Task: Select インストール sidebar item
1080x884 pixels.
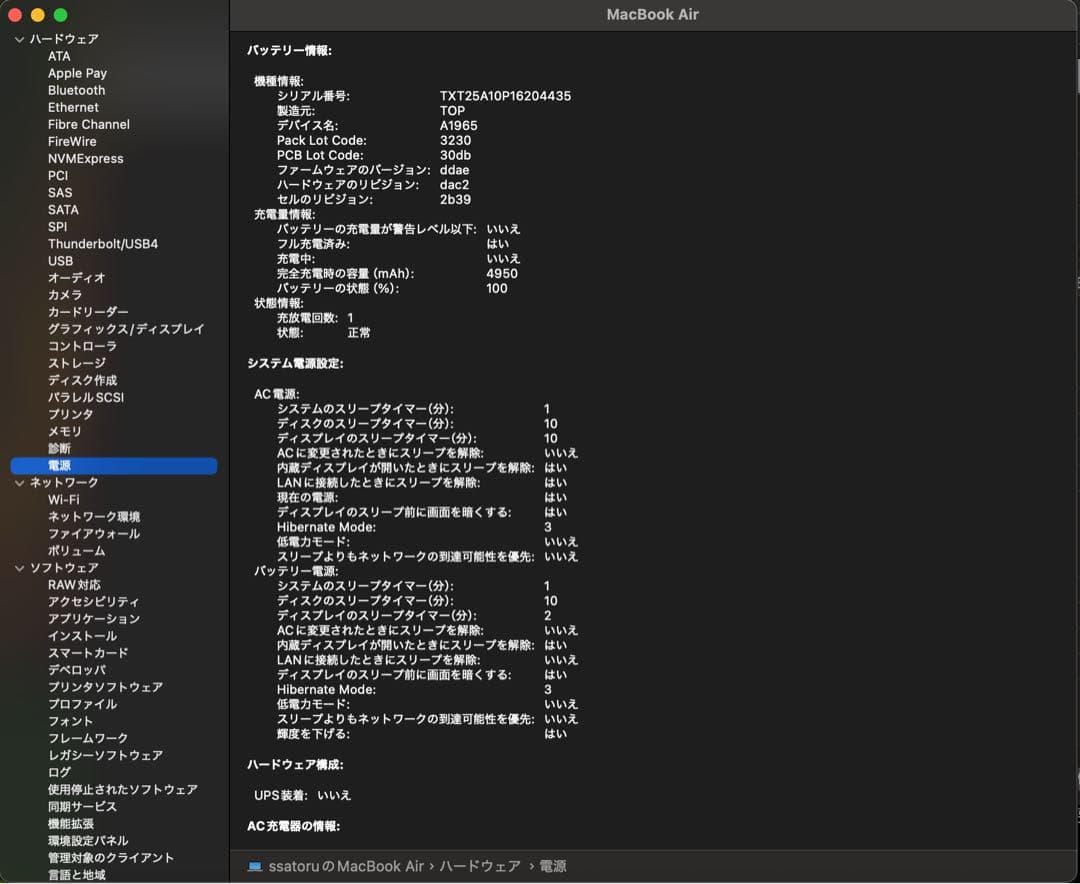Action: point(82,636)
